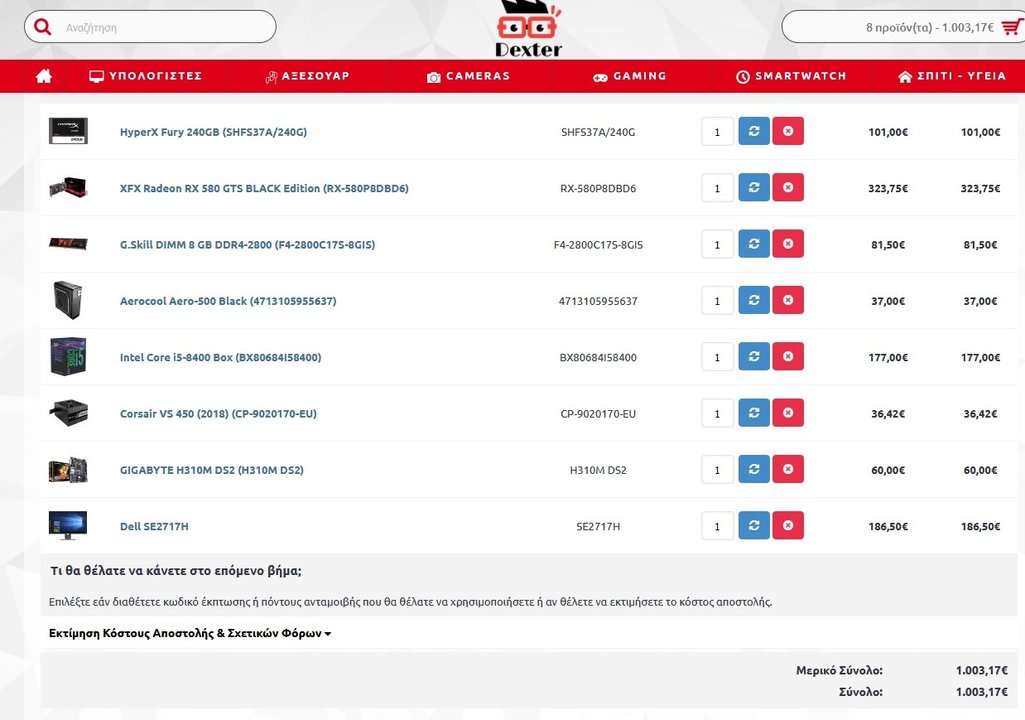Image resolution: width=1025 pixels, height=720 pixels.
Task: Open HyperX Fury 240GB product link
Action: click(x=213, y=132)
